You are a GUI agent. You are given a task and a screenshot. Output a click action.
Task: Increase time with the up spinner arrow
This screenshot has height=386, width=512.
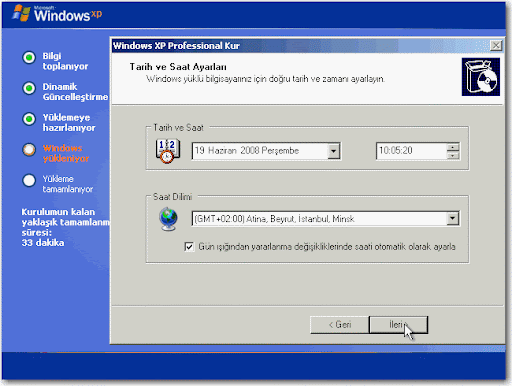(453, 147)
